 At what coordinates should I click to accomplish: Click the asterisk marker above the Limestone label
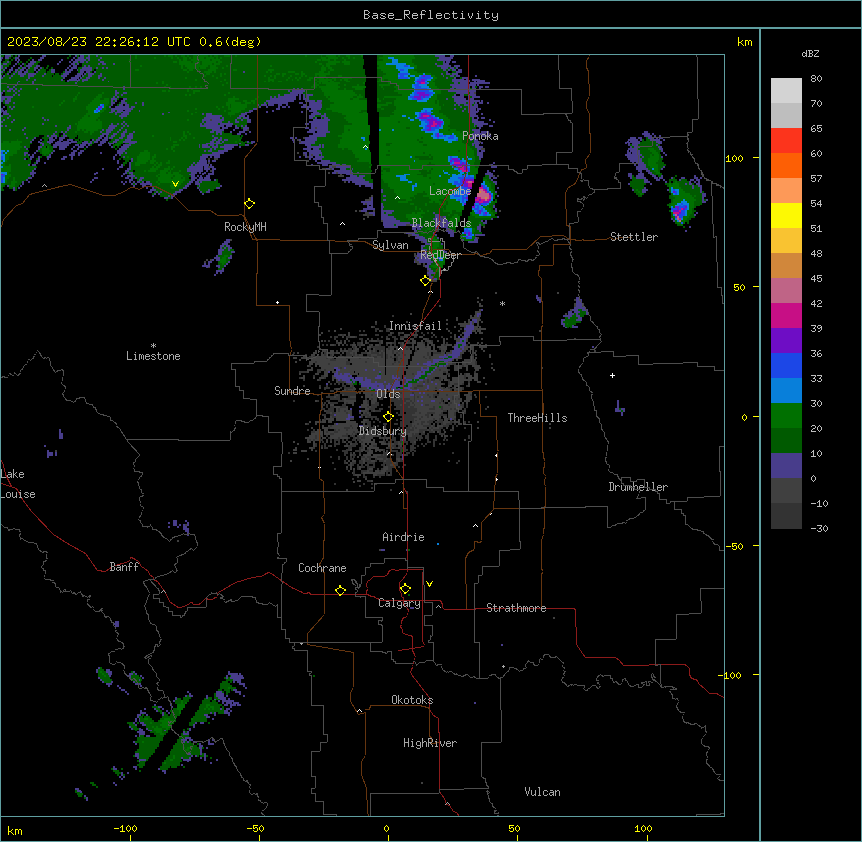(x=153, y=346)
